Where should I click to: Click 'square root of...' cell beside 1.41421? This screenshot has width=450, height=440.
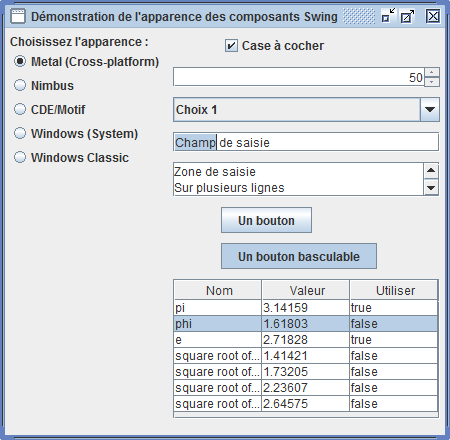pyautogui.click(x=218, y=356)
